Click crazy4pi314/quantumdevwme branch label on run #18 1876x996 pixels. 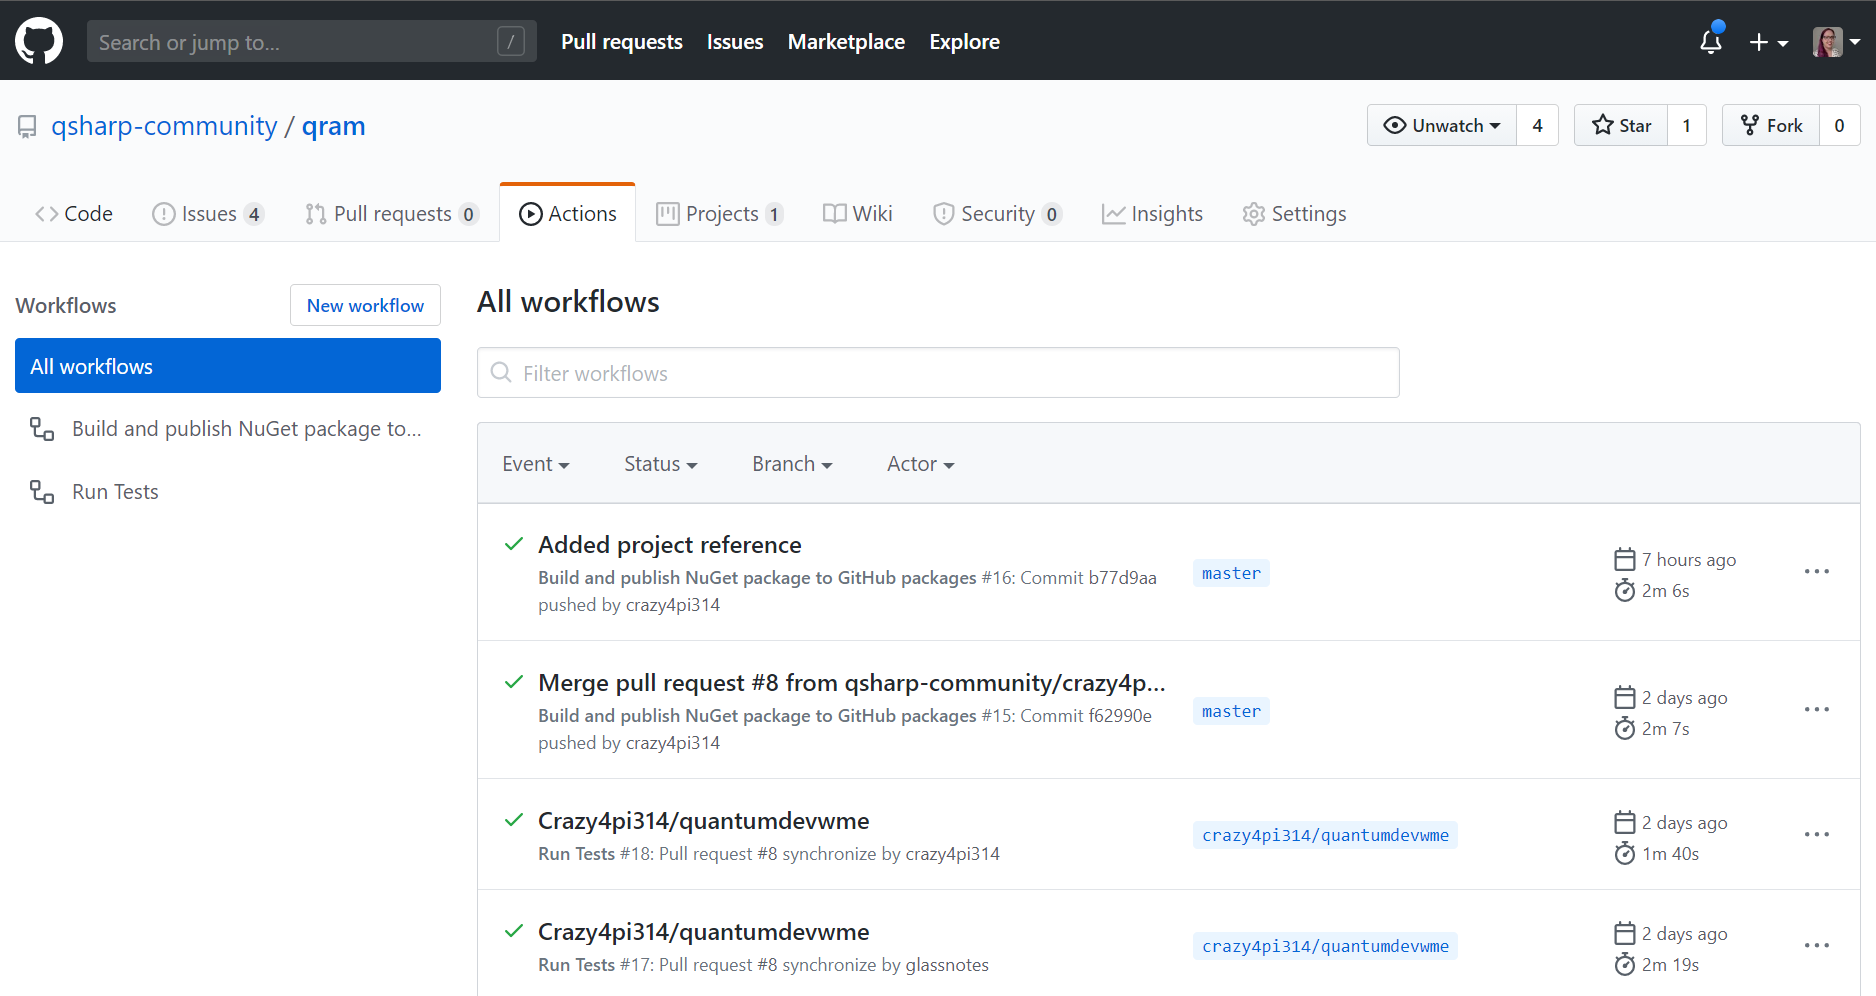pyautogui.click(x=1325, y=835)
